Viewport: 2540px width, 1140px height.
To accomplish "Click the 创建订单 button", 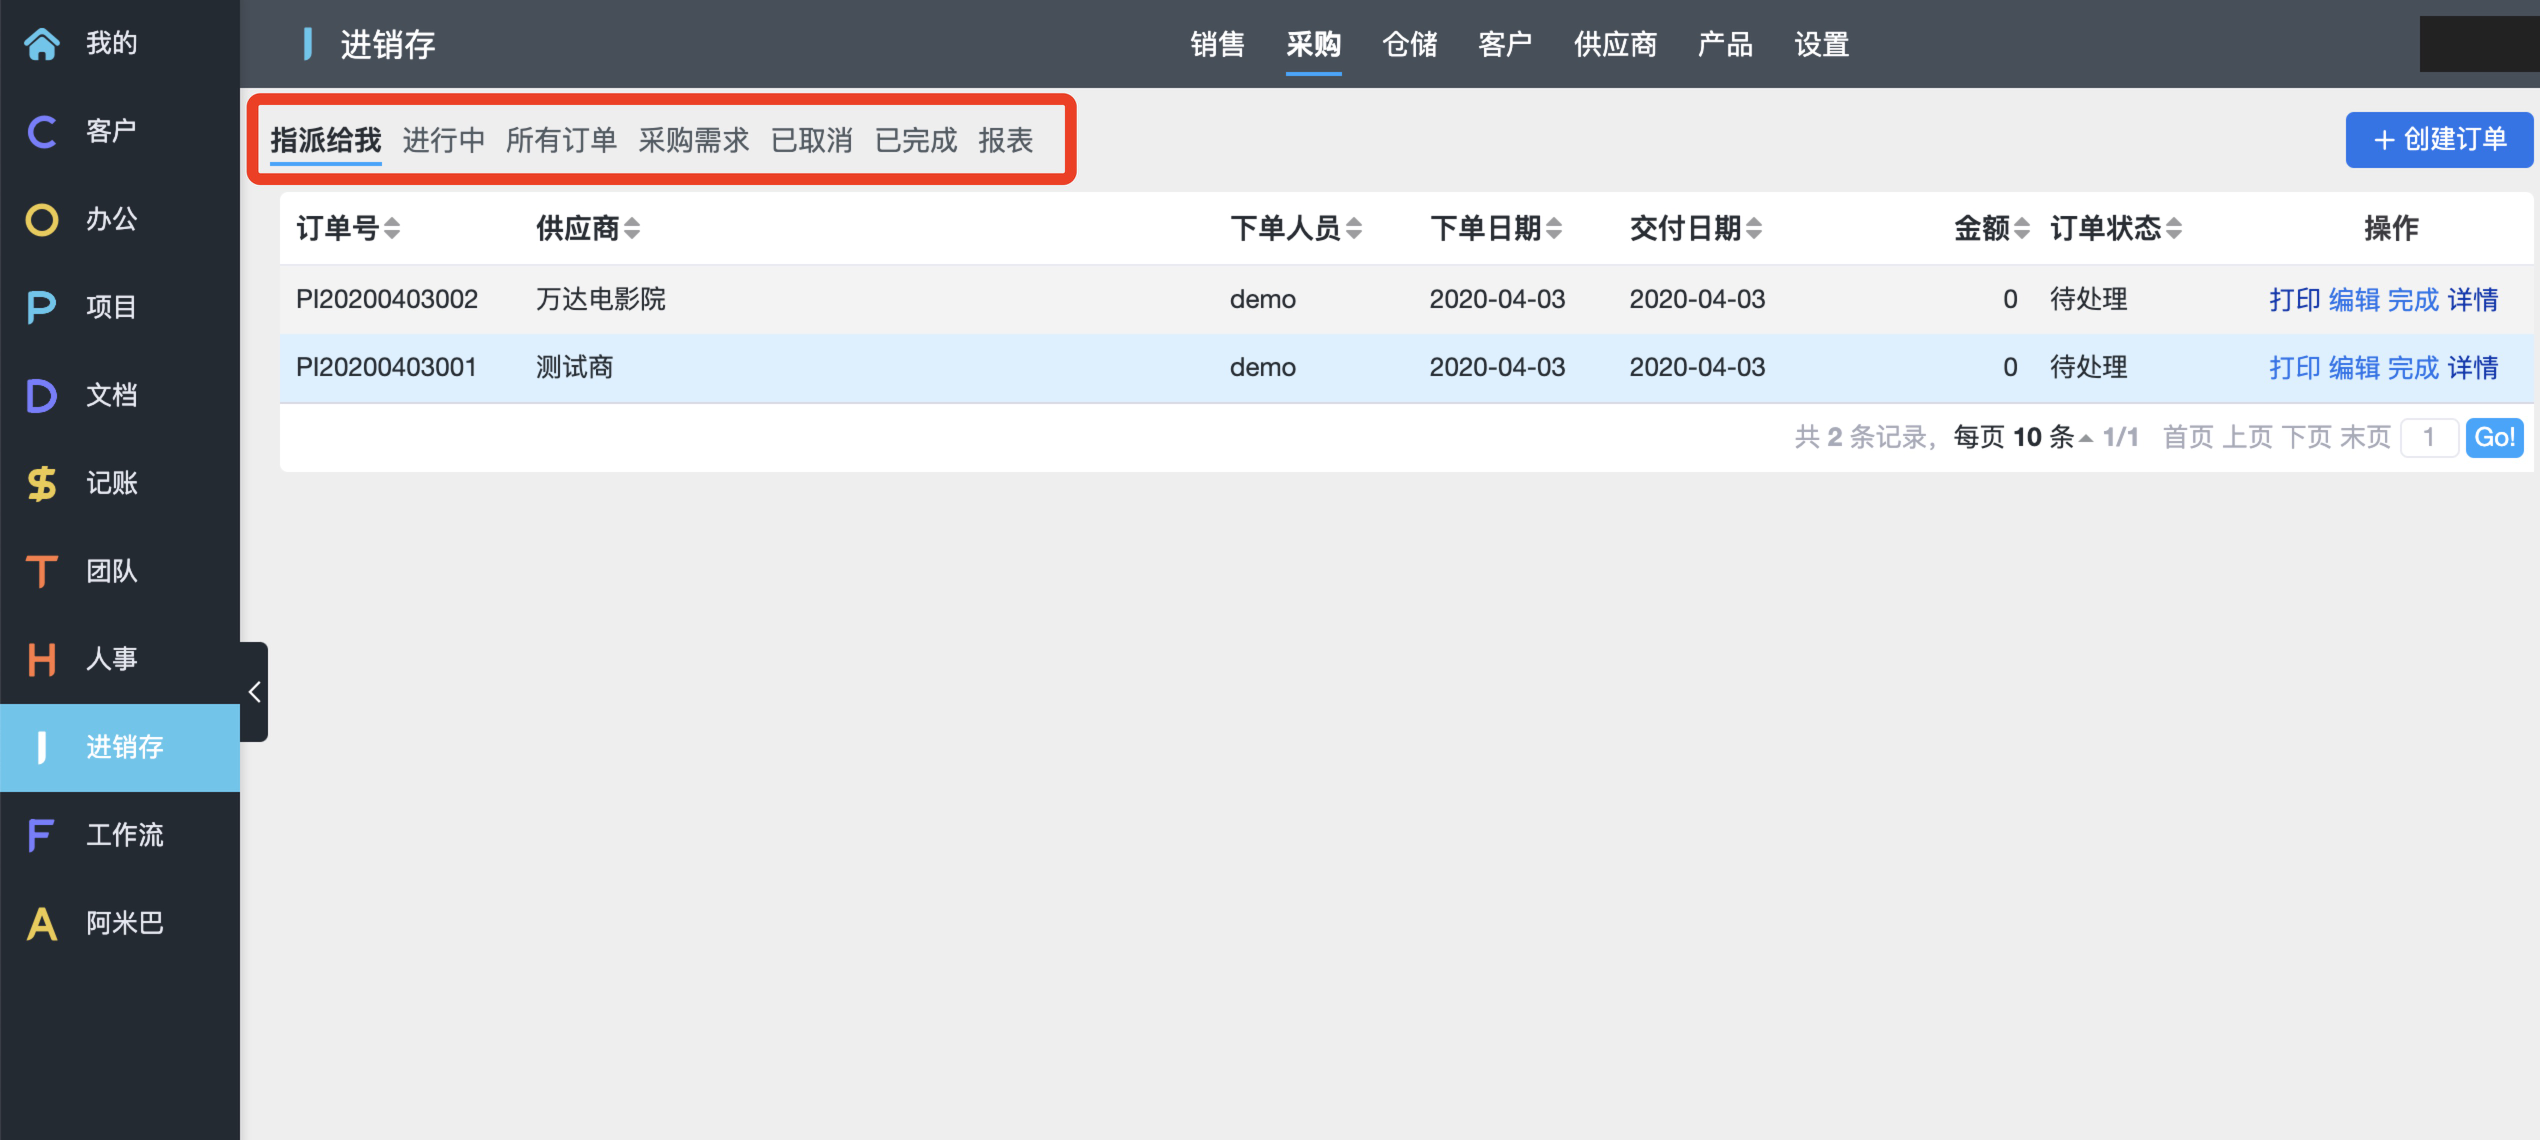I will 2439,140.
